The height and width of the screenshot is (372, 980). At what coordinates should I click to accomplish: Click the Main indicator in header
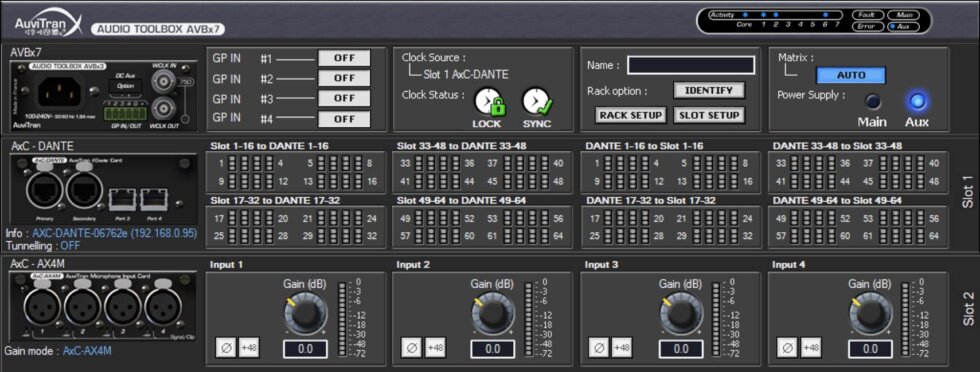[x=903, y=15]
